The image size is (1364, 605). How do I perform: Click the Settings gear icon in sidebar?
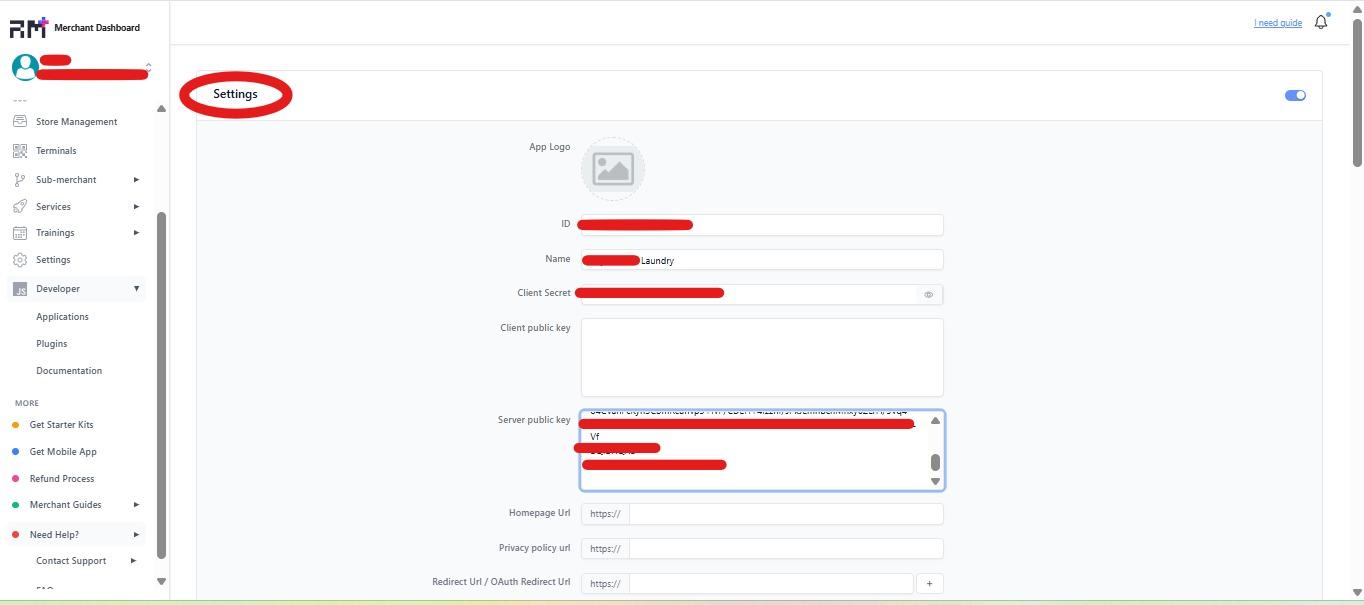point(19,259)
